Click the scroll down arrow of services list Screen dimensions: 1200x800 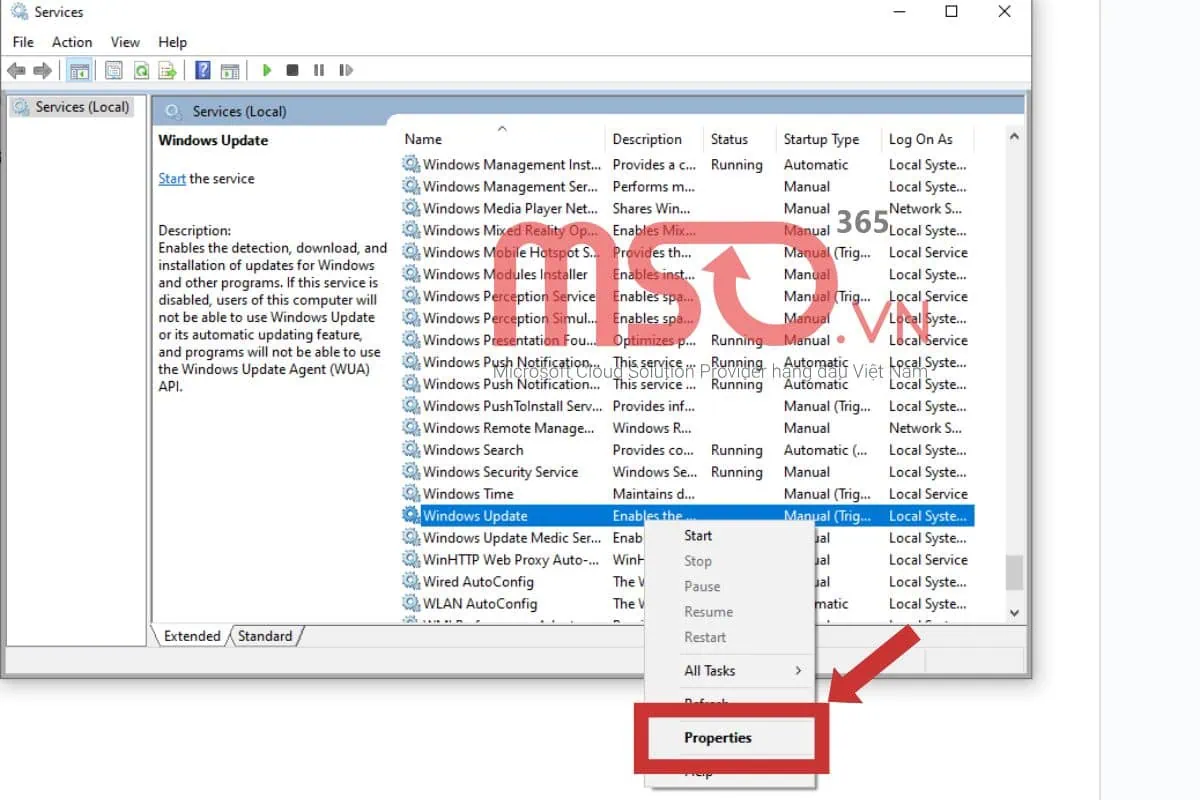(1014, 612)
